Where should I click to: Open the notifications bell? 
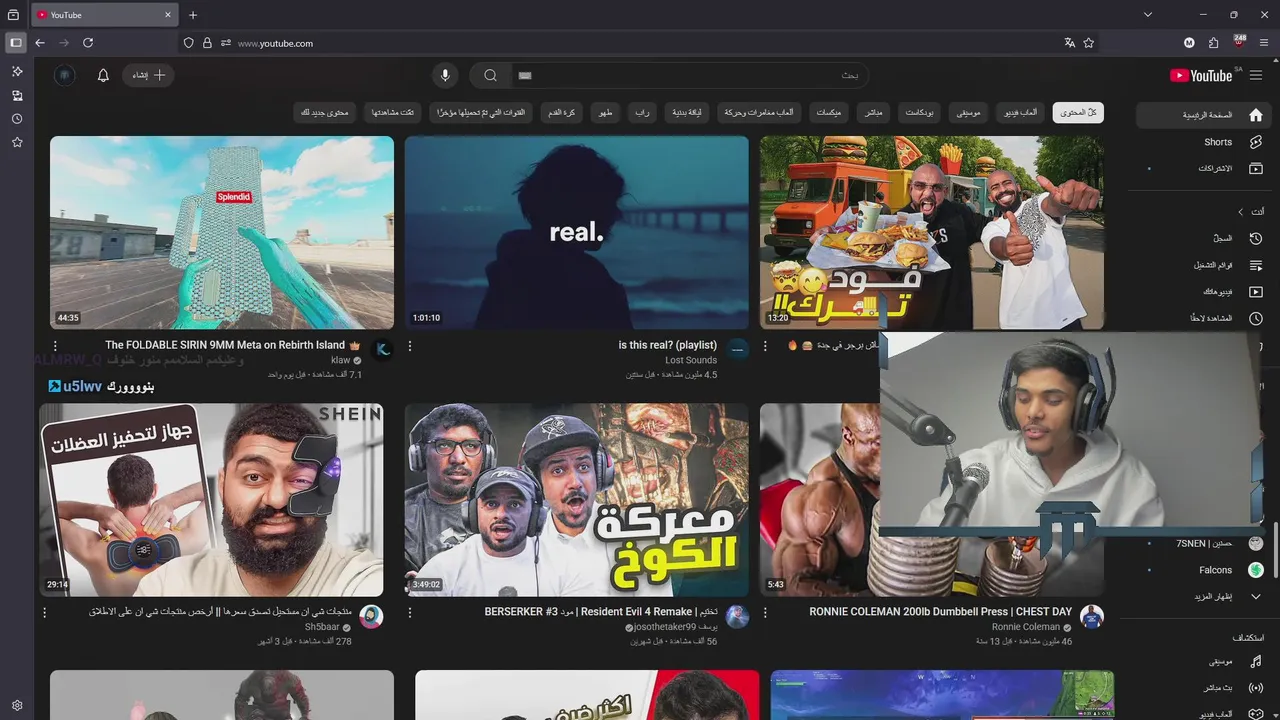click(103, 75)
